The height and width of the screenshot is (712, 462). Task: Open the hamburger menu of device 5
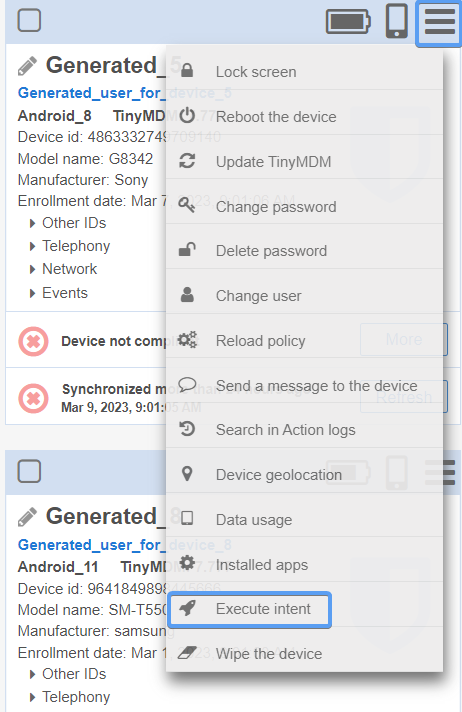pos(439,22)
